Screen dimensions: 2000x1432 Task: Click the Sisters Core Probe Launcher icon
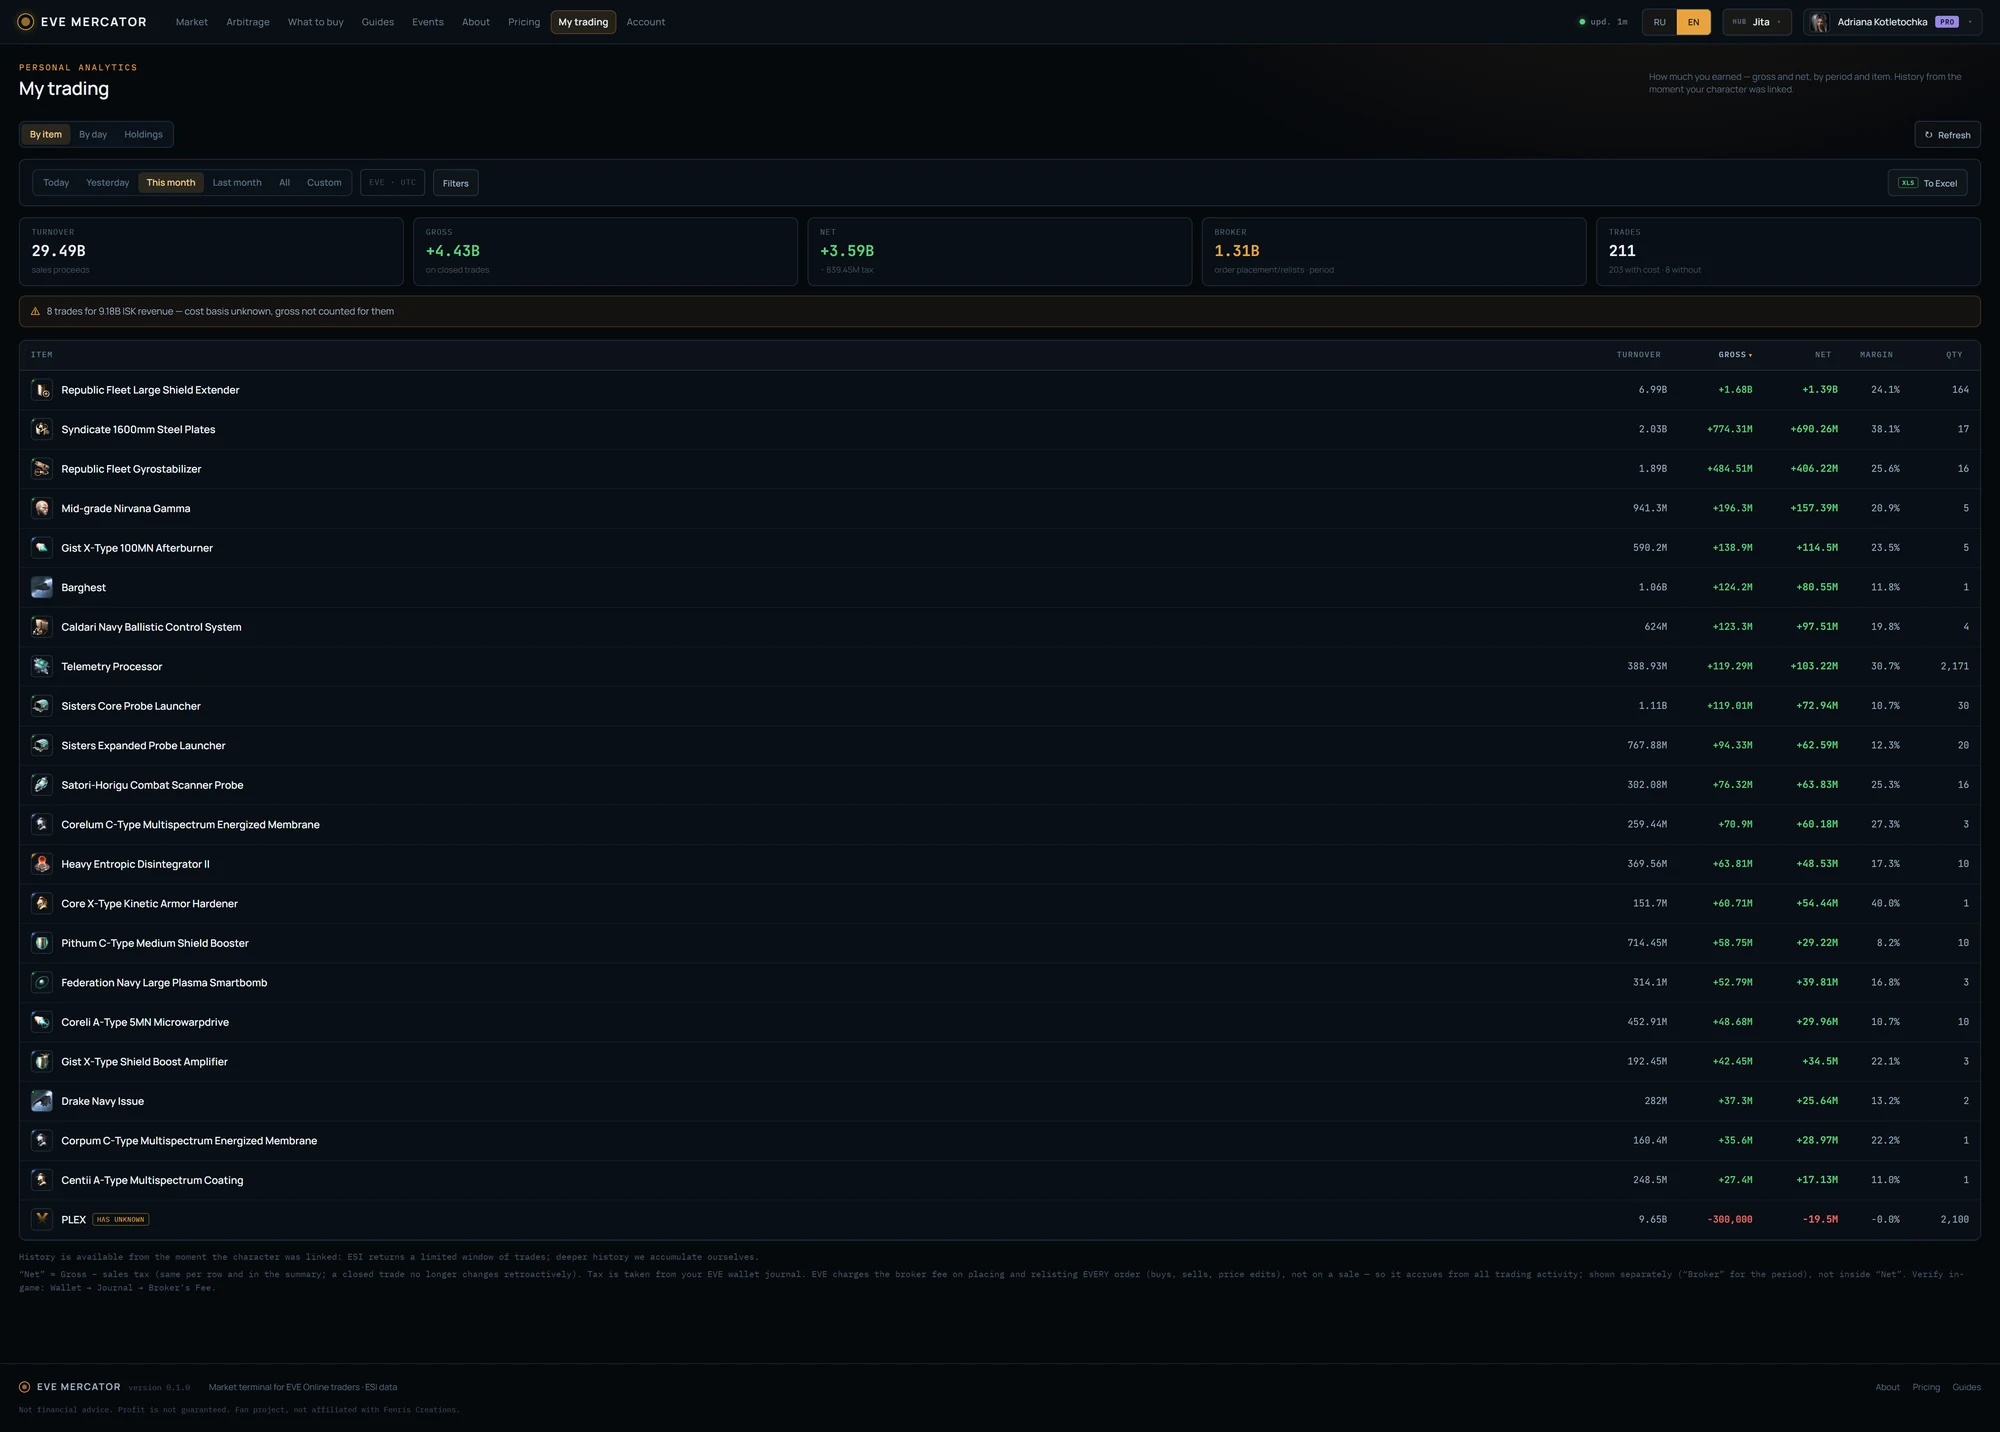point(42,706)
